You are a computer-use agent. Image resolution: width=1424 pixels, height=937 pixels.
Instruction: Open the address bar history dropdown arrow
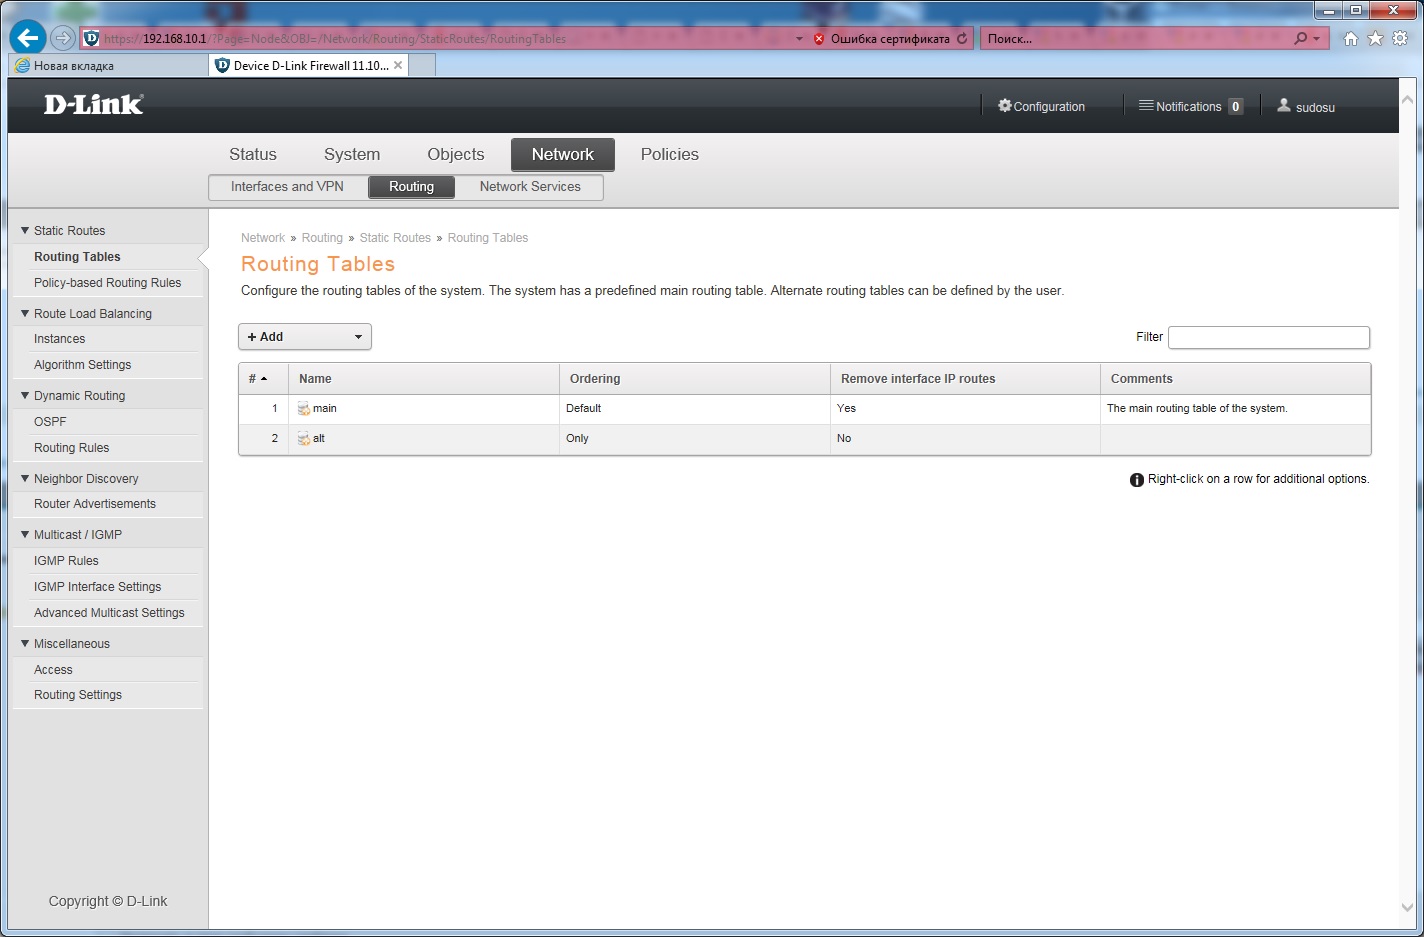click(799, 39)
